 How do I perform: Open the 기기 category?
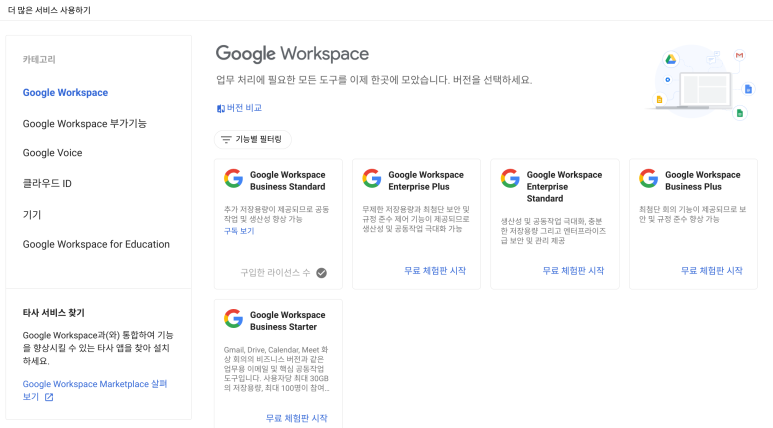(32, 214)
